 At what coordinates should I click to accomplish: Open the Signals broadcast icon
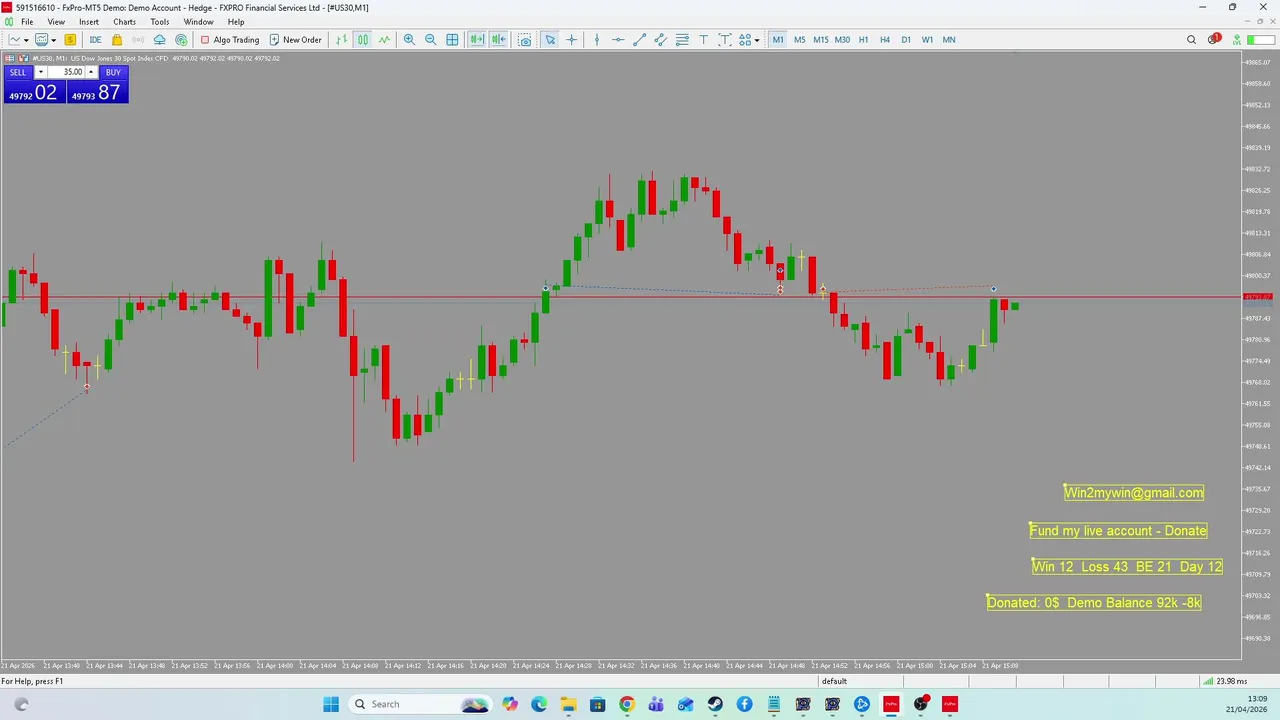(x=138, y=40)
